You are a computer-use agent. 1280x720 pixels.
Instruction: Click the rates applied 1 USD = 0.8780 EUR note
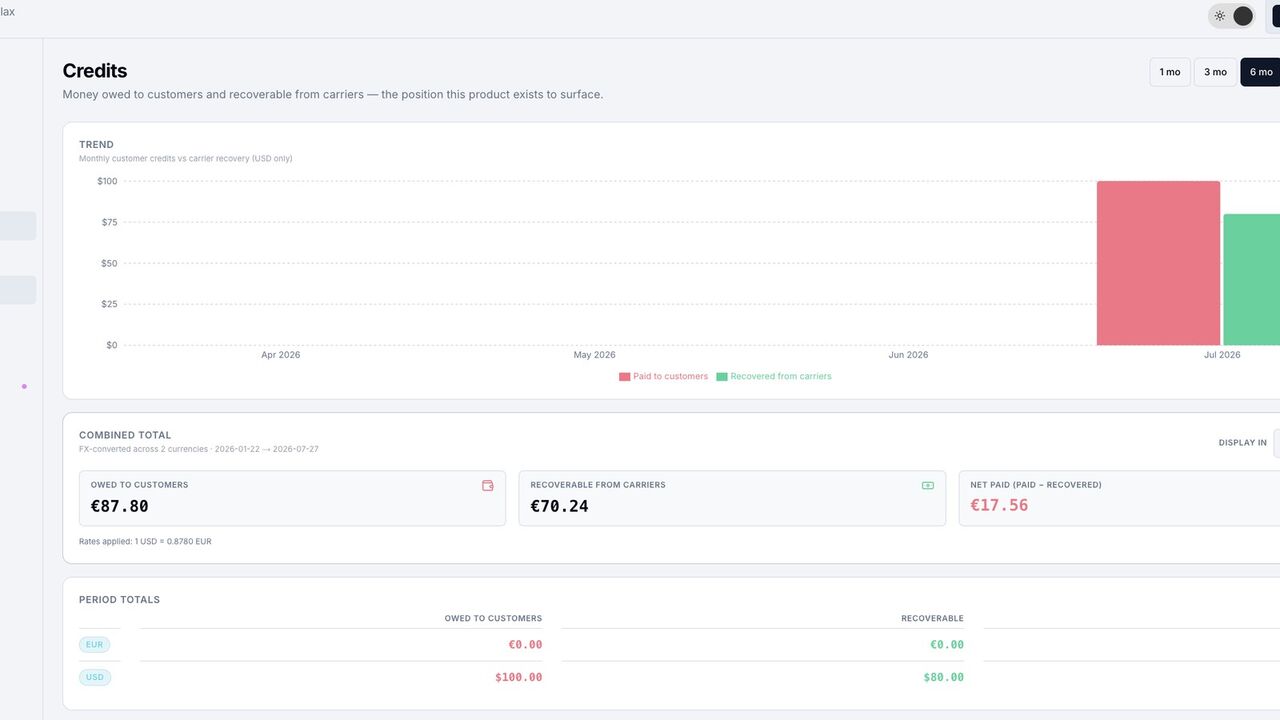[145, 541]
